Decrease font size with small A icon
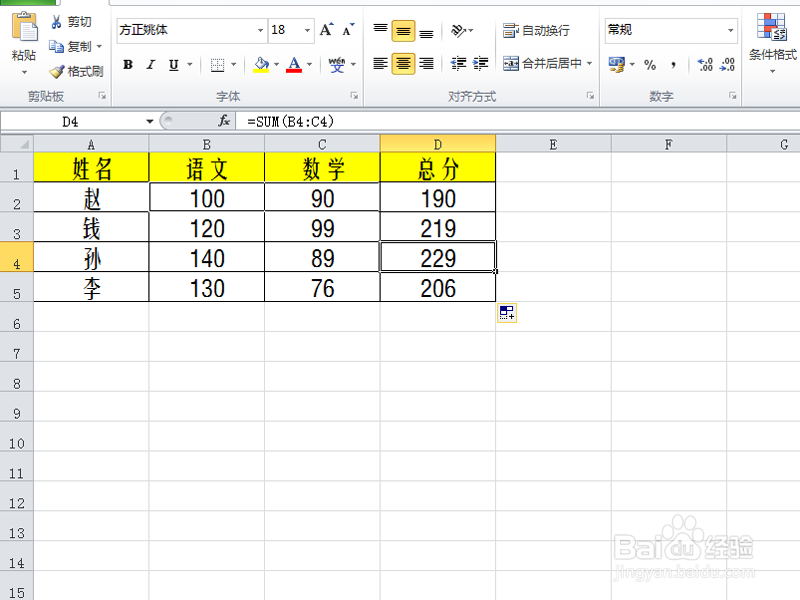Image resolution: width=800 pixels, height=600 pixels. [348, 30]
